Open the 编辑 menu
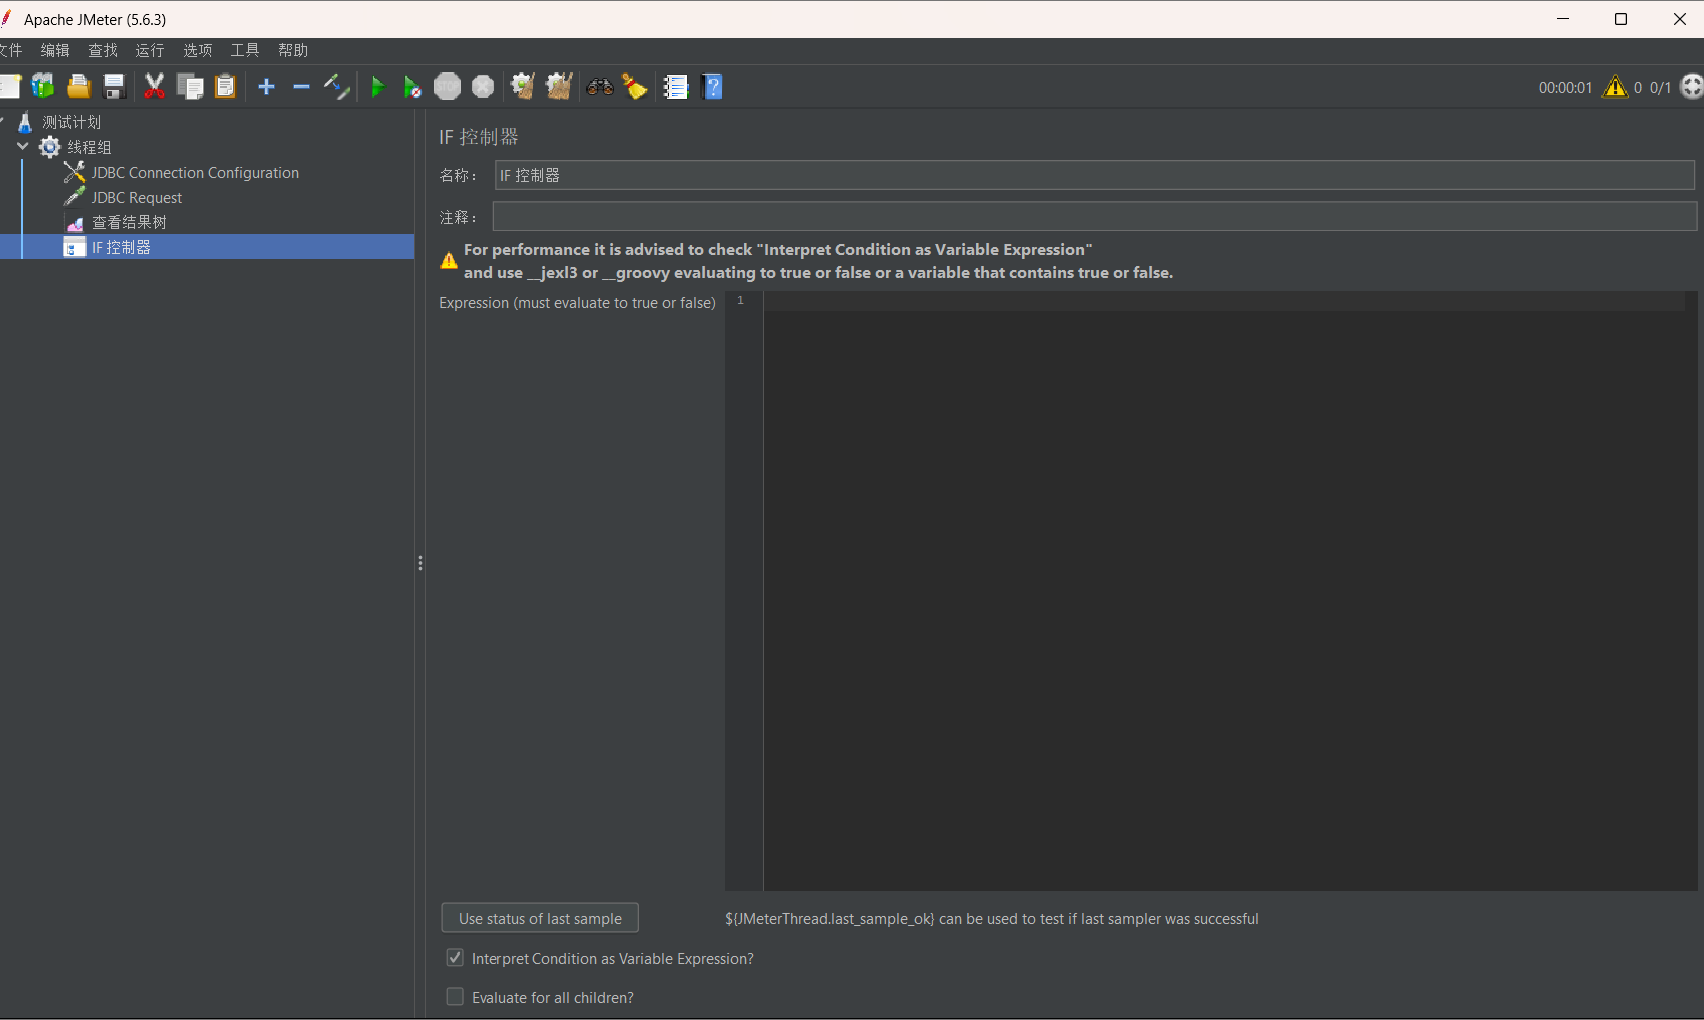 tap(55, 50)
